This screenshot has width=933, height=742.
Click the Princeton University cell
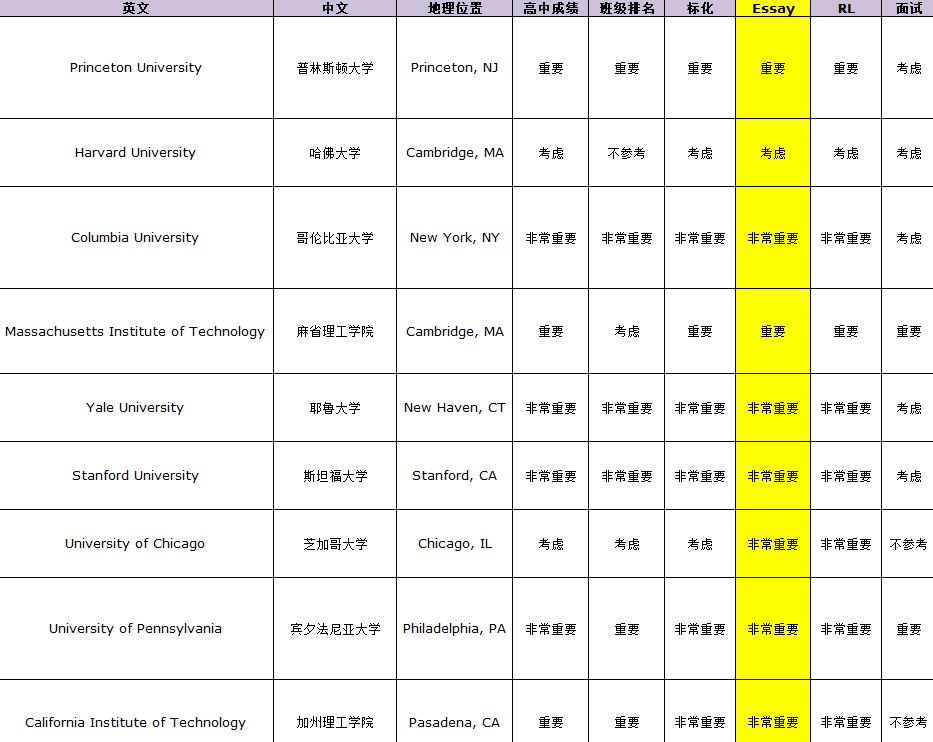136,68
